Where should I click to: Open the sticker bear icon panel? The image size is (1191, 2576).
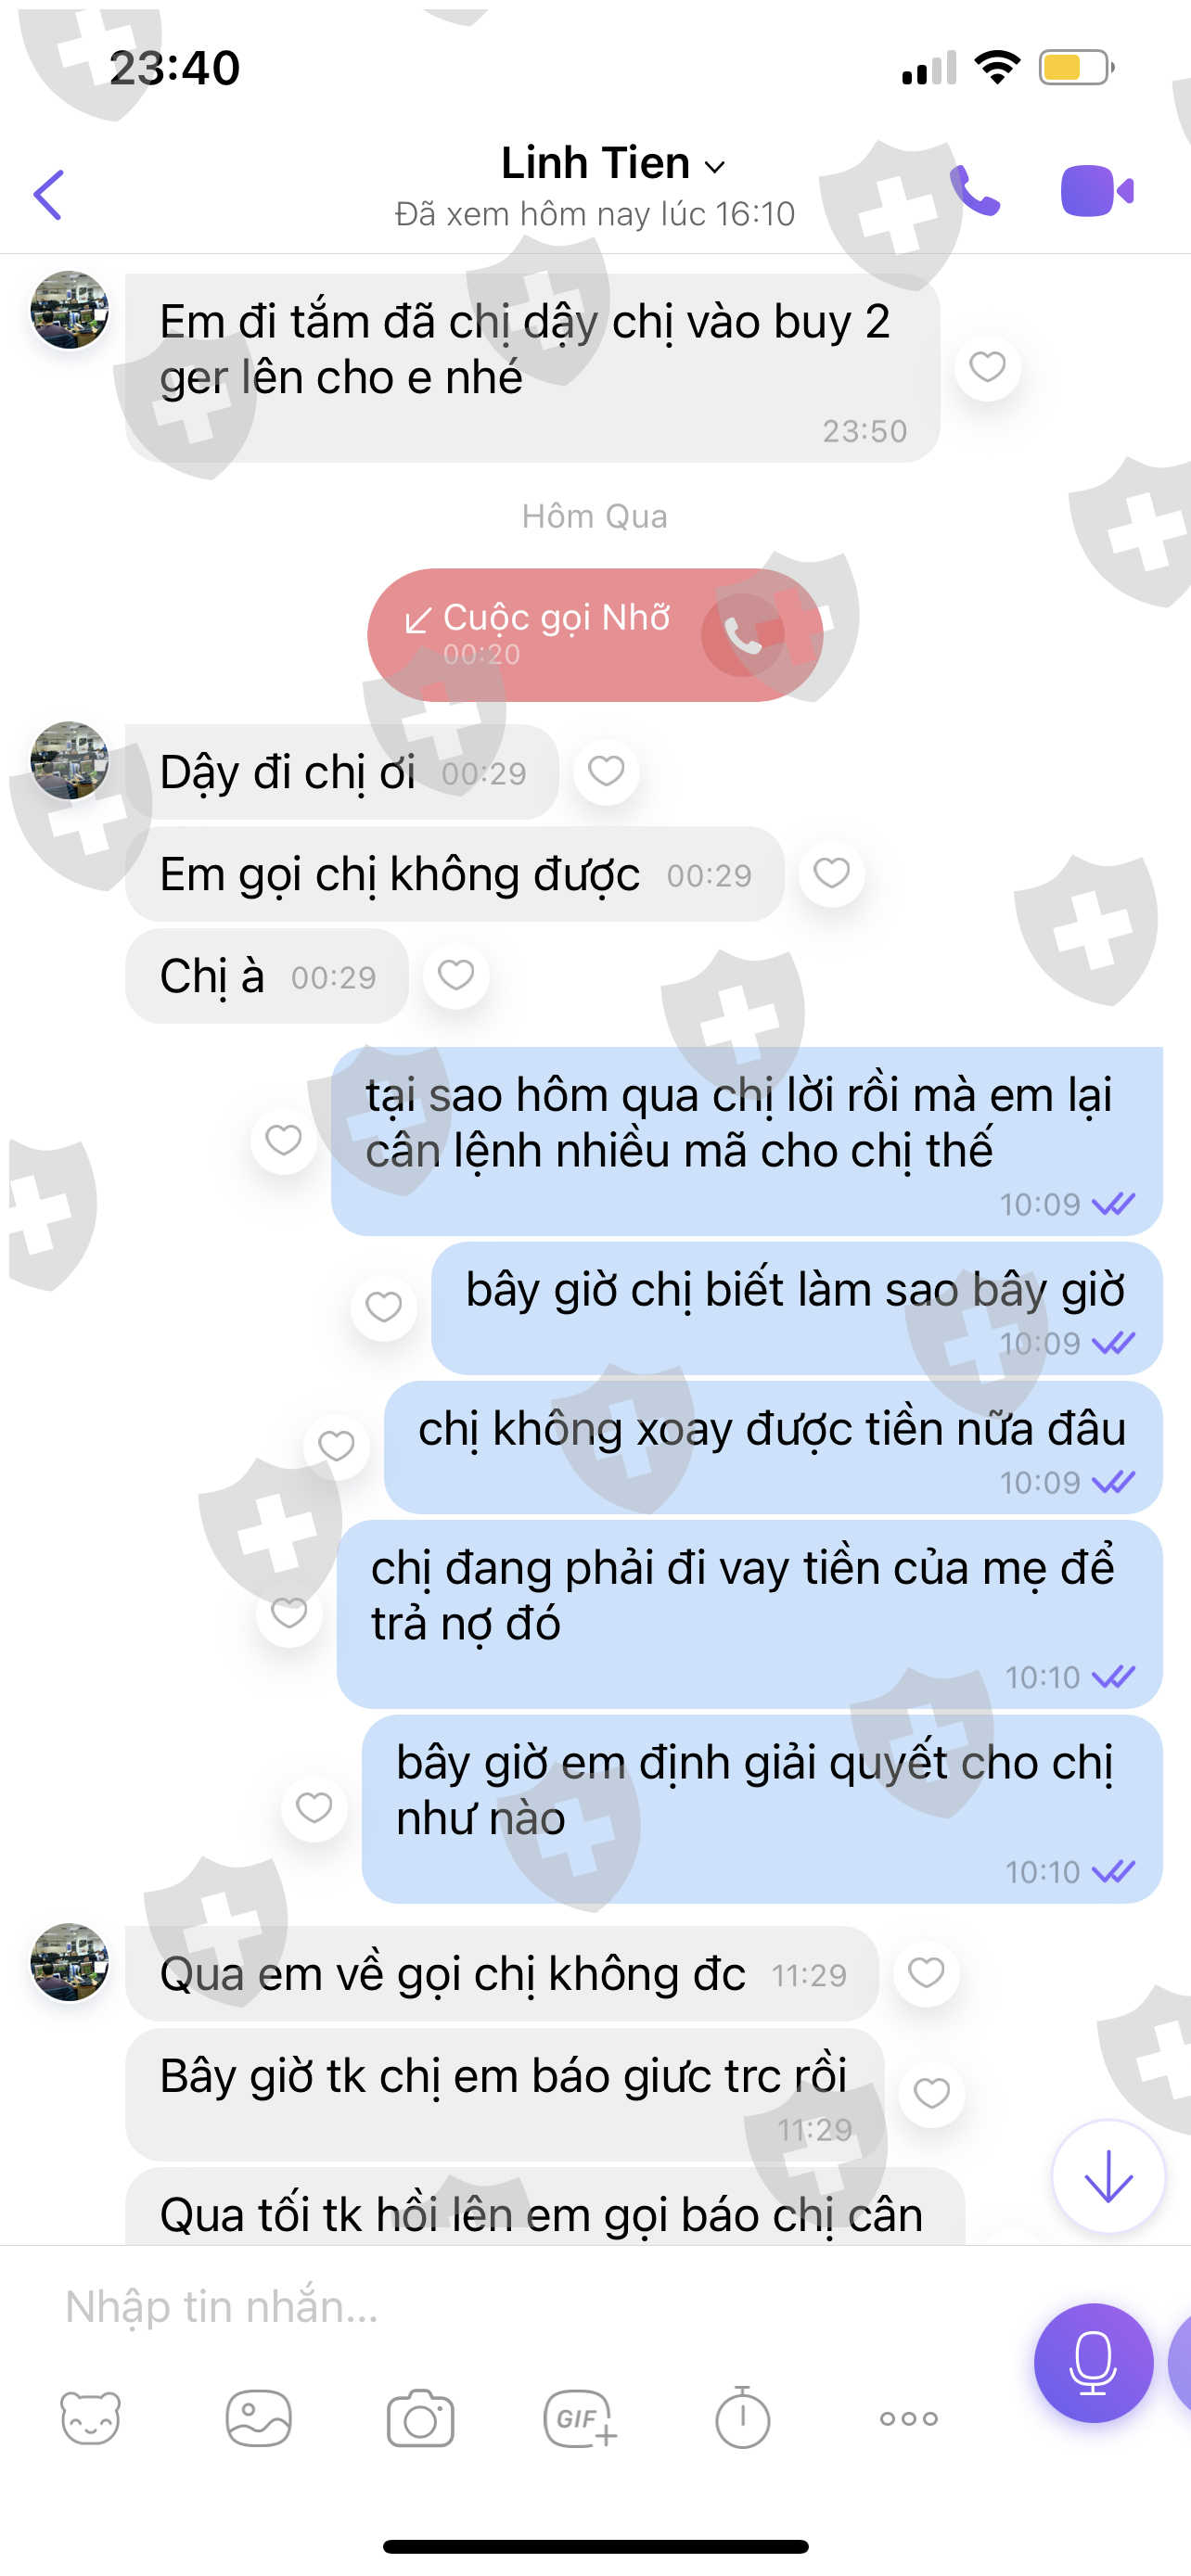tap(90, 2418)
